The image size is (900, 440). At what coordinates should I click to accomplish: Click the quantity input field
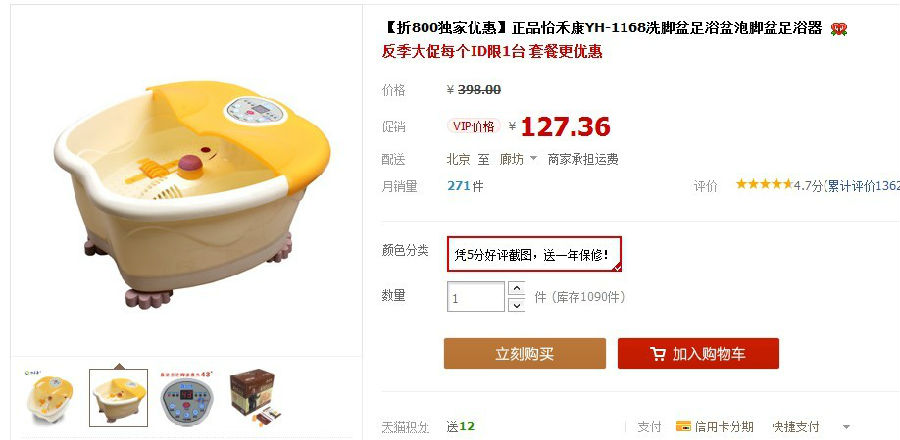(476, 297)
